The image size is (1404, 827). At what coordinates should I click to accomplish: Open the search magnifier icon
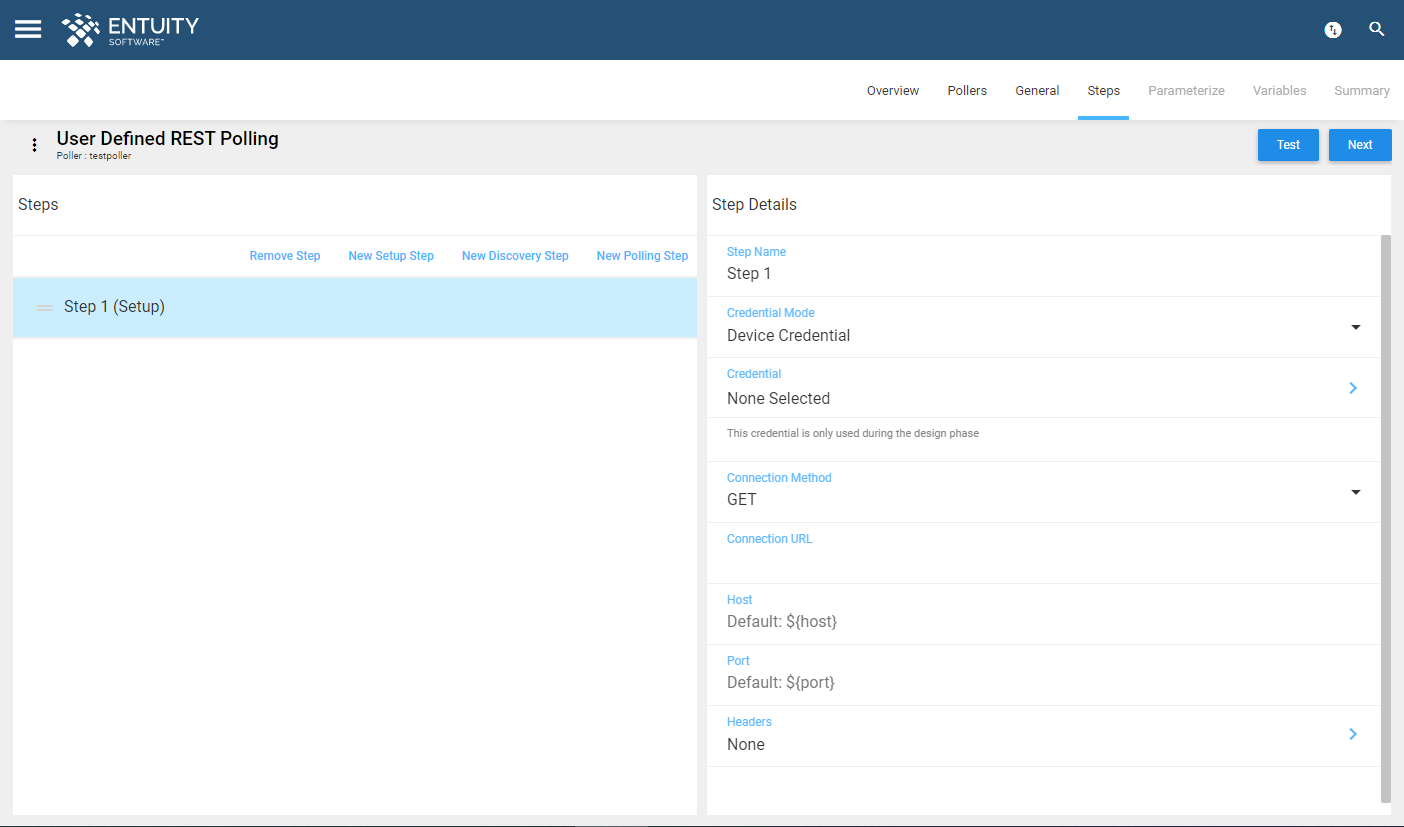click(1377, 29)
